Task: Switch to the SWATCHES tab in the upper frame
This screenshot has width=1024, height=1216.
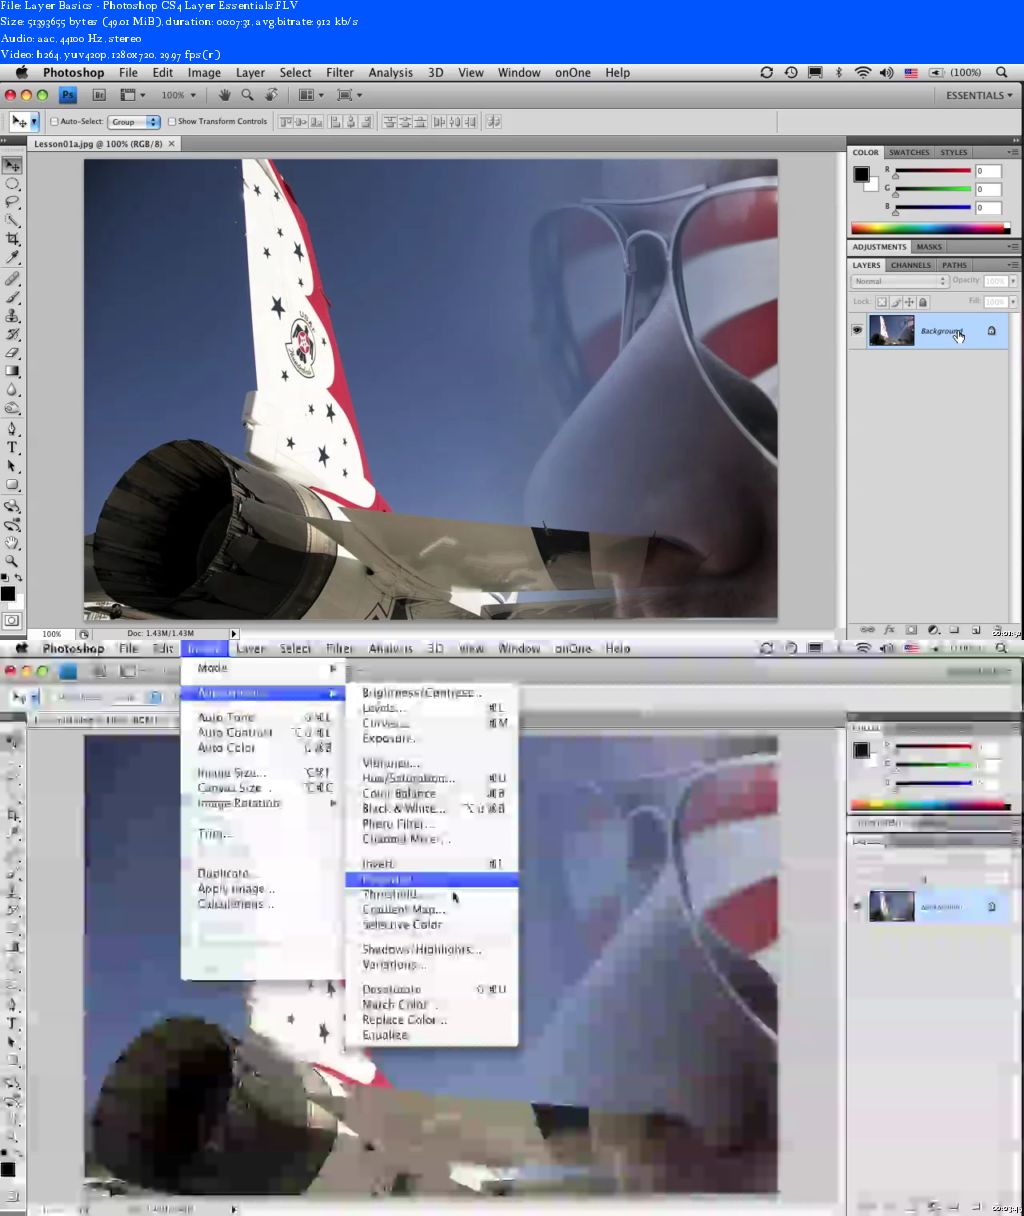Action: [x=909, y=153]
